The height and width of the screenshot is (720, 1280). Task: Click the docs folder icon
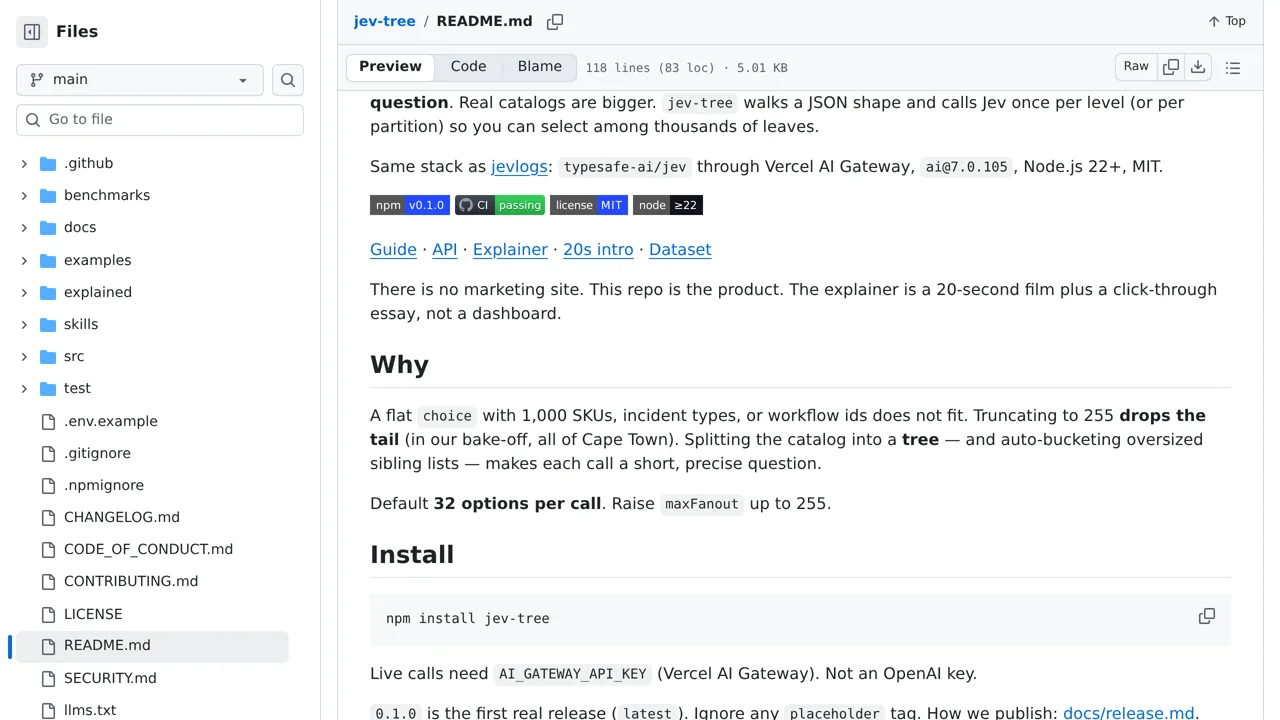pyautogui.click(x=48, y=228)
